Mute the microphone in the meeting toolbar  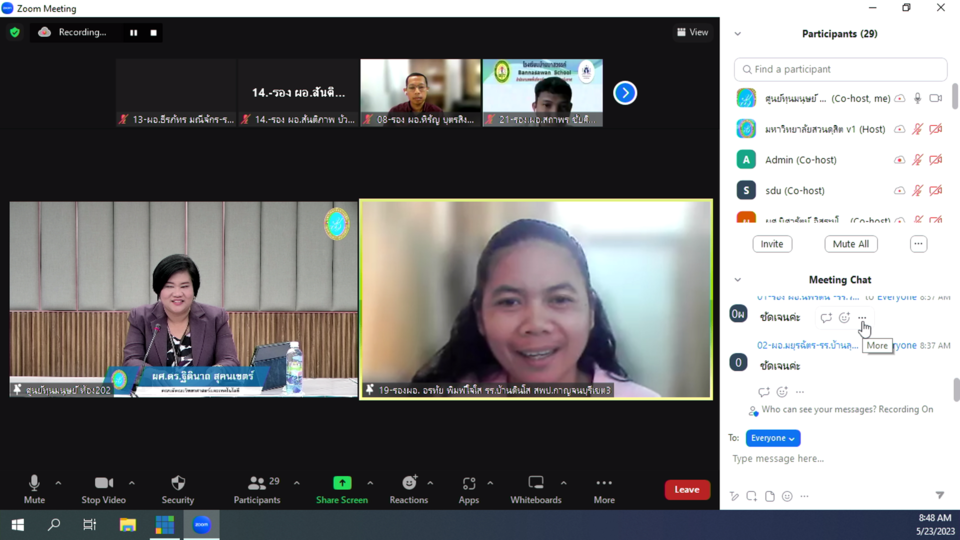point(34,489)
